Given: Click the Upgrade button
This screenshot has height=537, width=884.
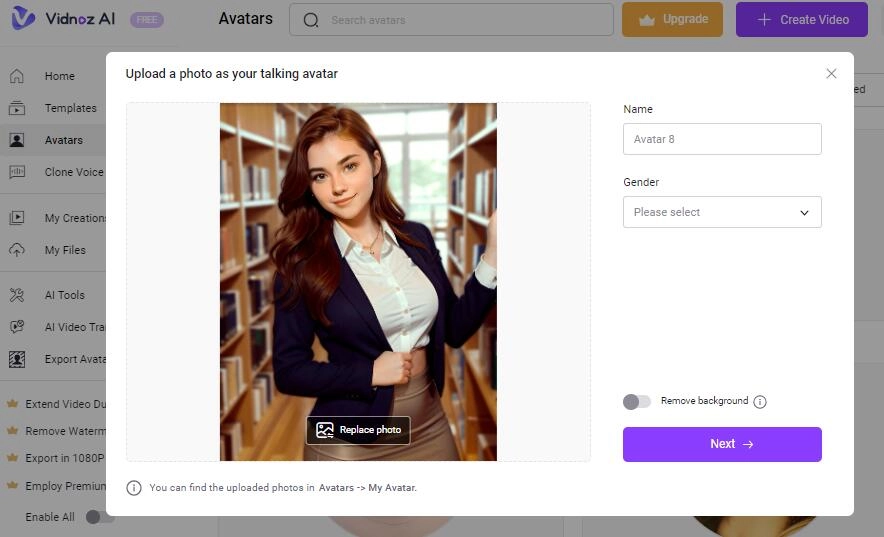Looking at the screenshot, I should click(672, 20).
